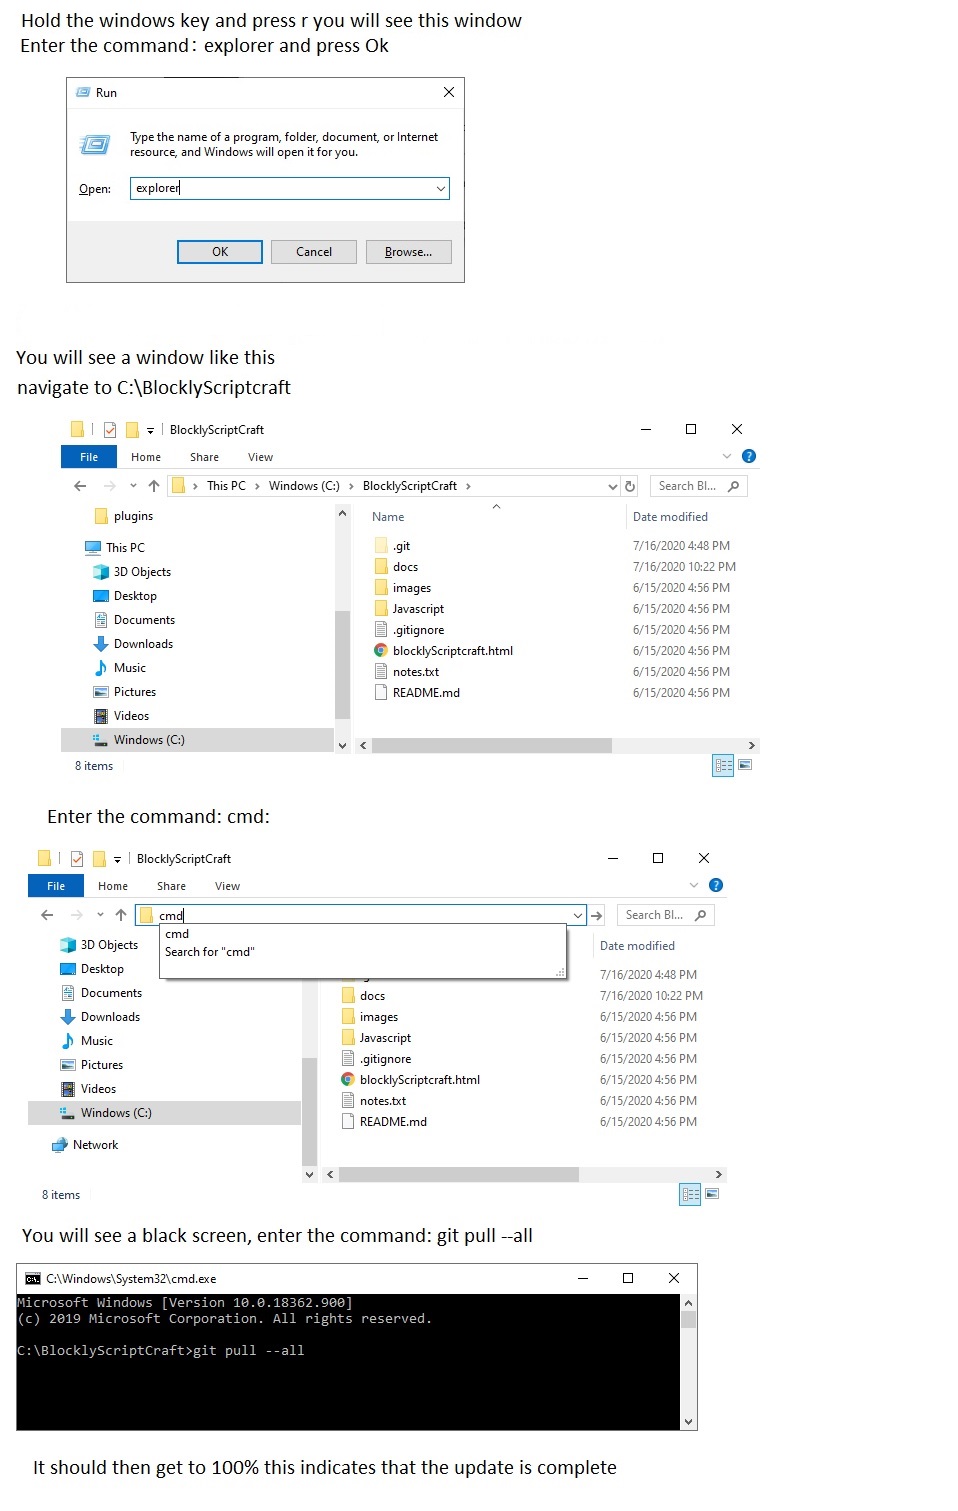The image size is (958, 1511).
Task: Select the plugins folder in the navigation pane
Action: (132, 516)
